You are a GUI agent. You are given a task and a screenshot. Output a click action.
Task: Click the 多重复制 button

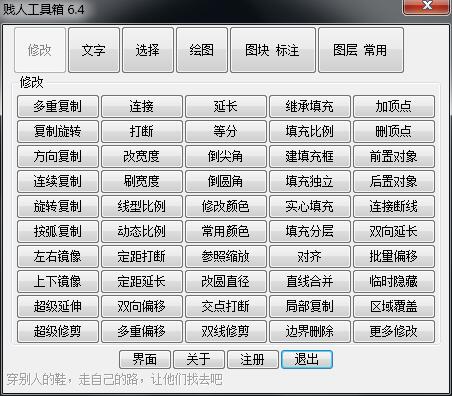click(58, 106)
